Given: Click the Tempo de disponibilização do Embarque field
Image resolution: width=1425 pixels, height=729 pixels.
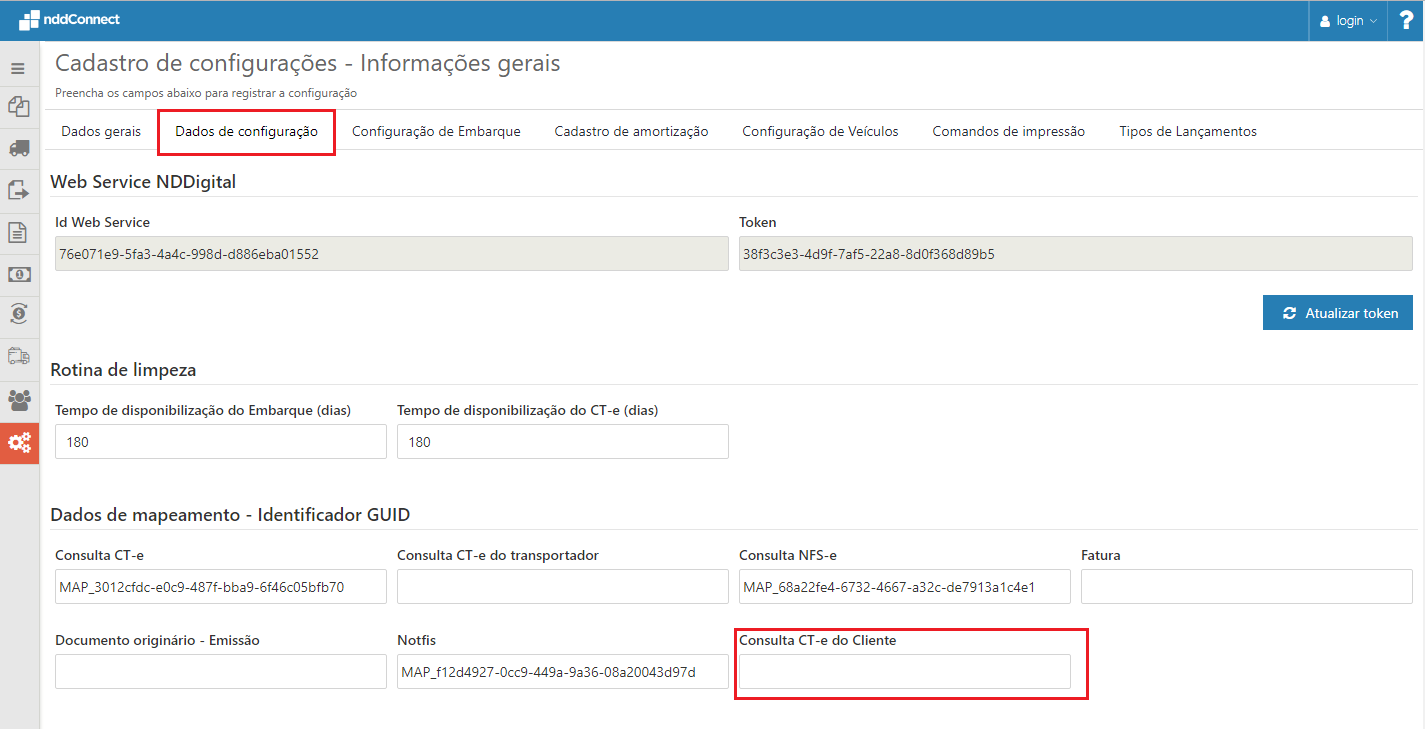Looking at the screenshot, I should pos(220,441).
